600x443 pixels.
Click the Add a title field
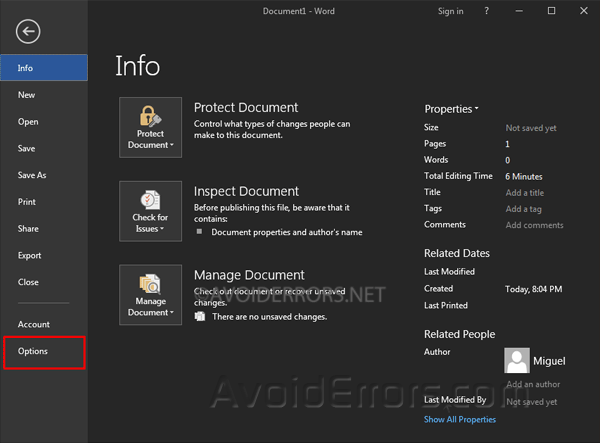click(525, 193)
